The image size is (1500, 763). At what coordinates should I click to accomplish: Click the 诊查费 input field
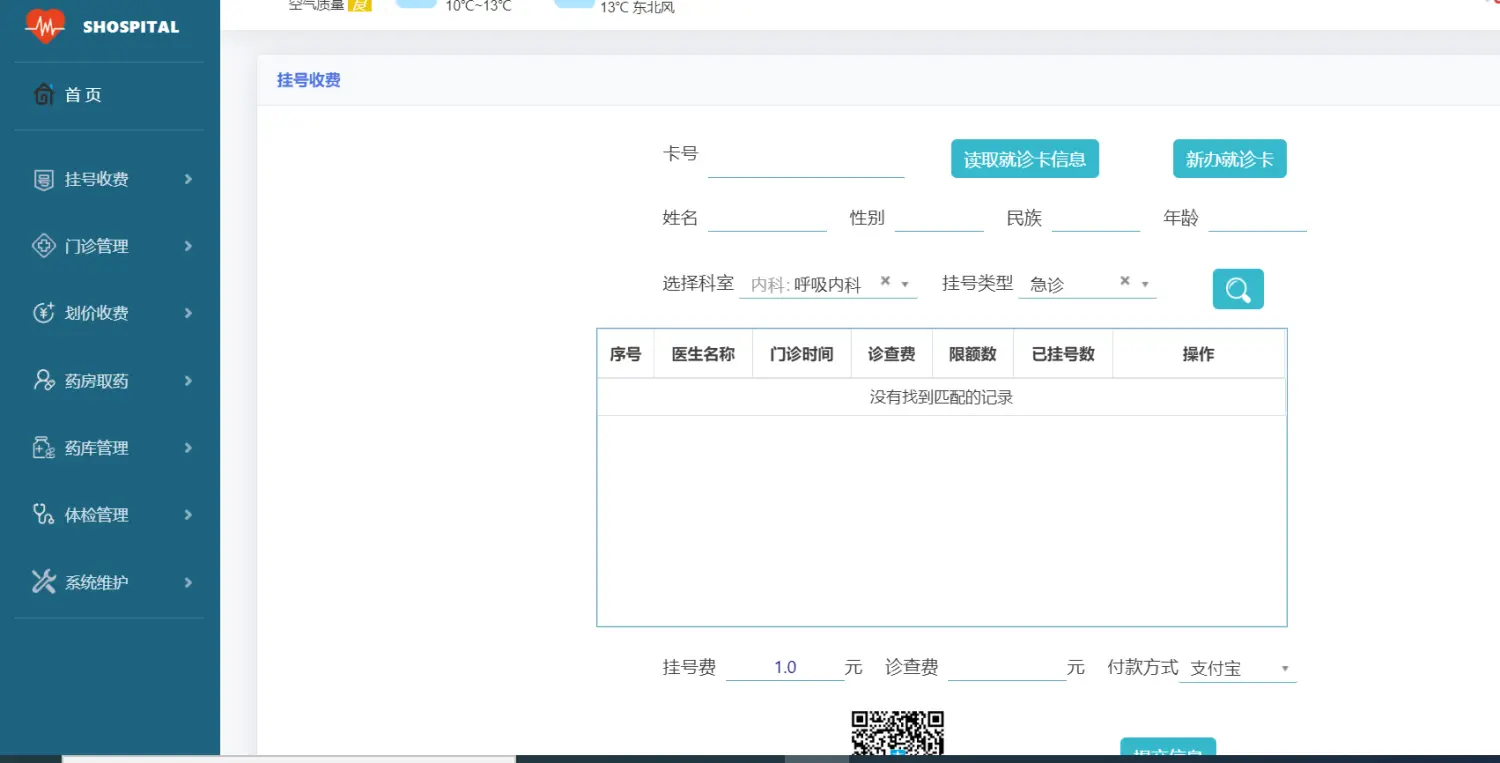(1007, 667)
